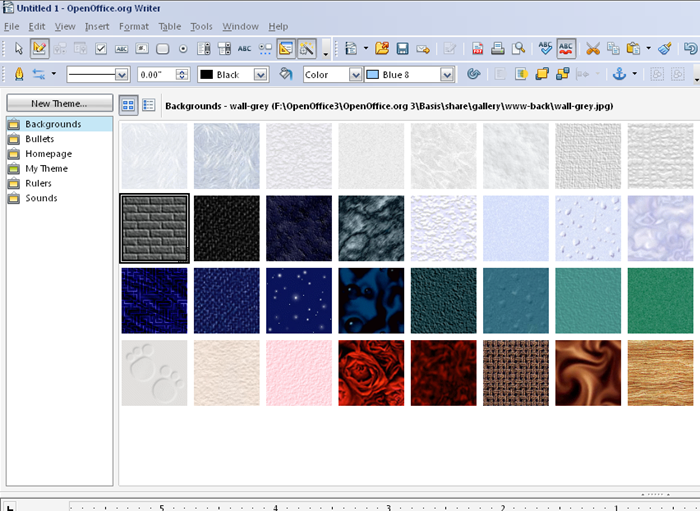700x511 pixels.
Task: Select the Bullets gallery theme
Action: click(x=40, y=139)
